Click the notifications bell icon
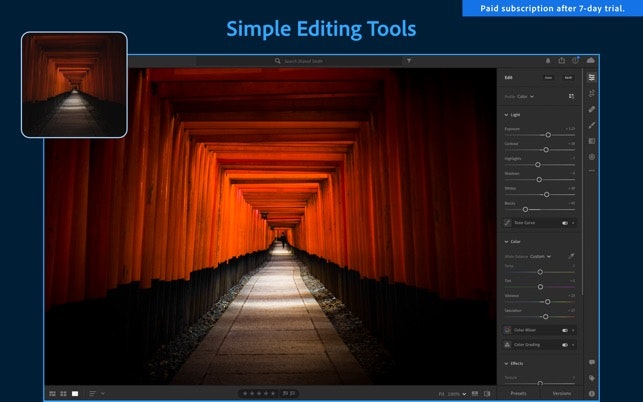This screenshot has width=643, height=402. pyautogui.click(x=547, y=61)
